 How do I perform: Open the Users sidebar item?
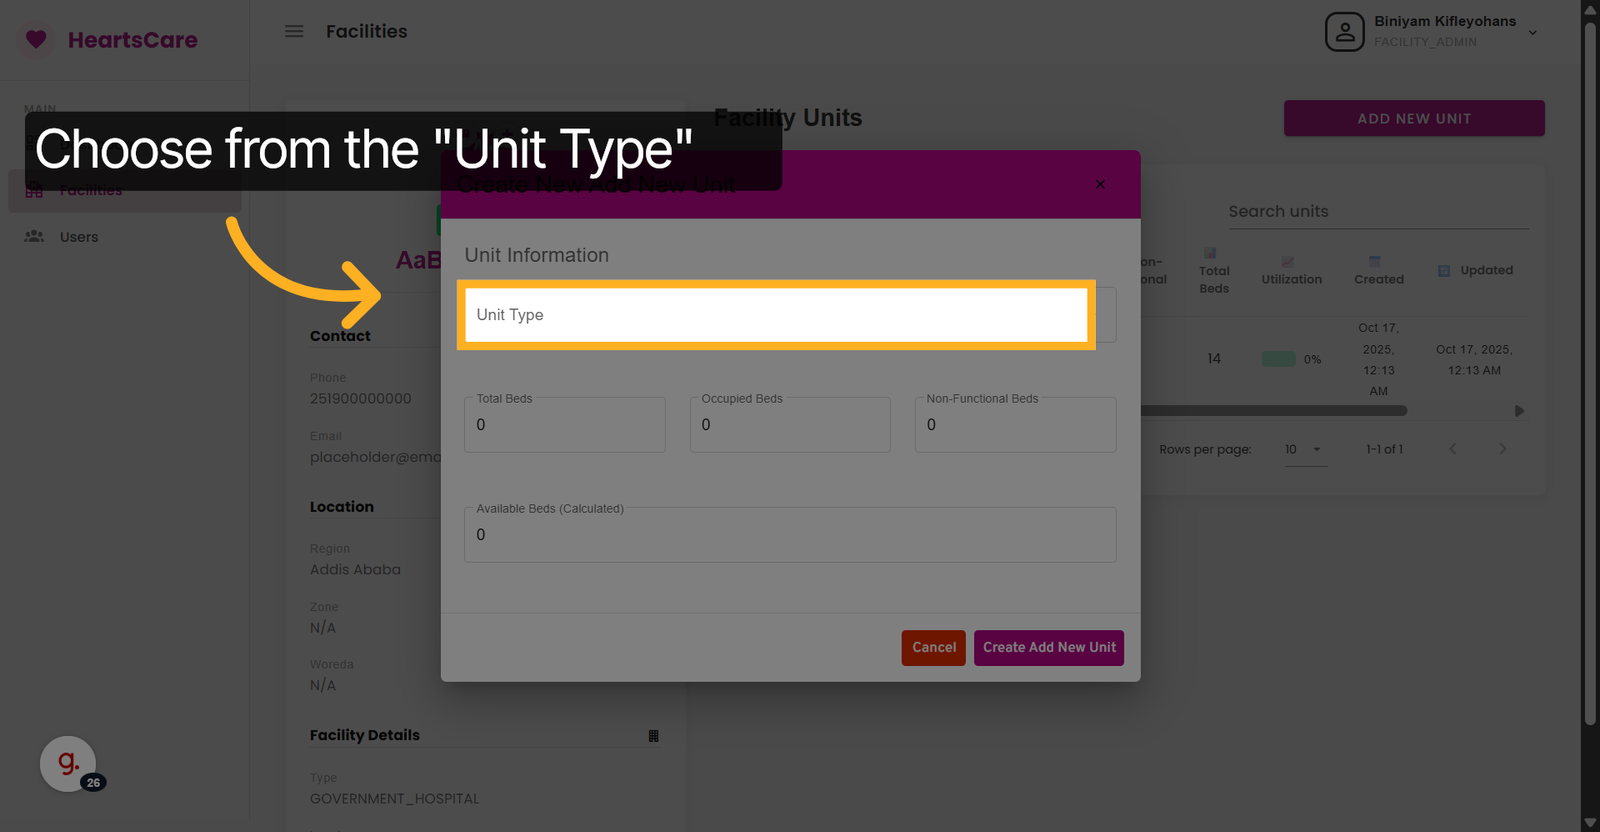125,237
